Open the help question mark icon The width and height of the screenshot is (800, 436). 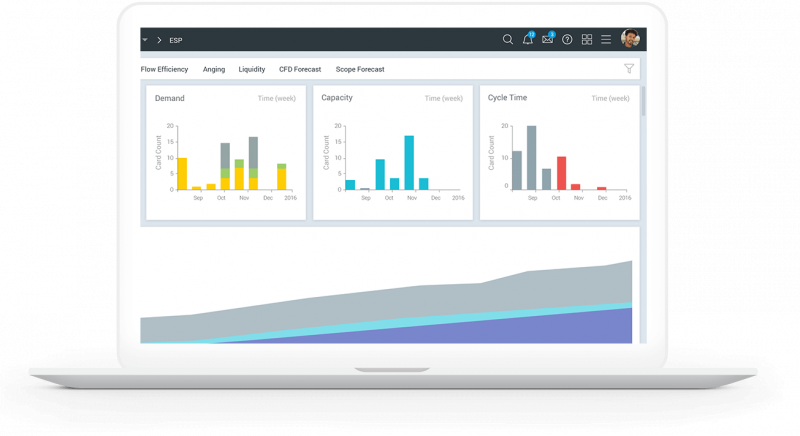tap(567, 39)
